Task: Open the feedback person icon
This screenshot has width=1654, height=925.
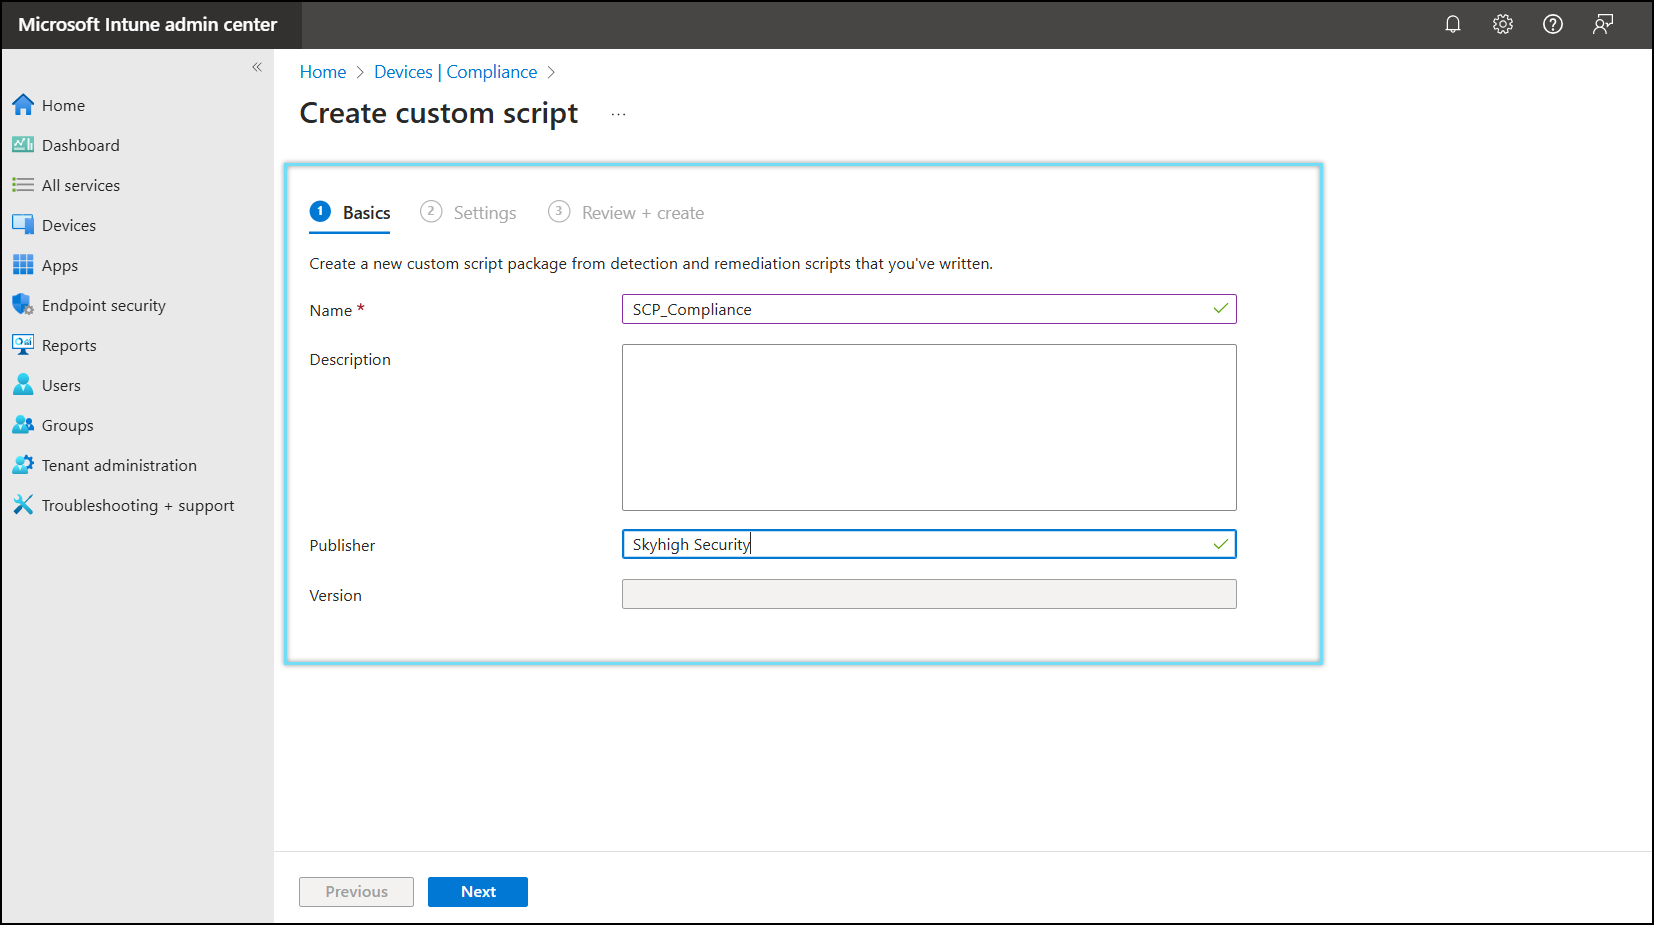Action: [1603, 24]
